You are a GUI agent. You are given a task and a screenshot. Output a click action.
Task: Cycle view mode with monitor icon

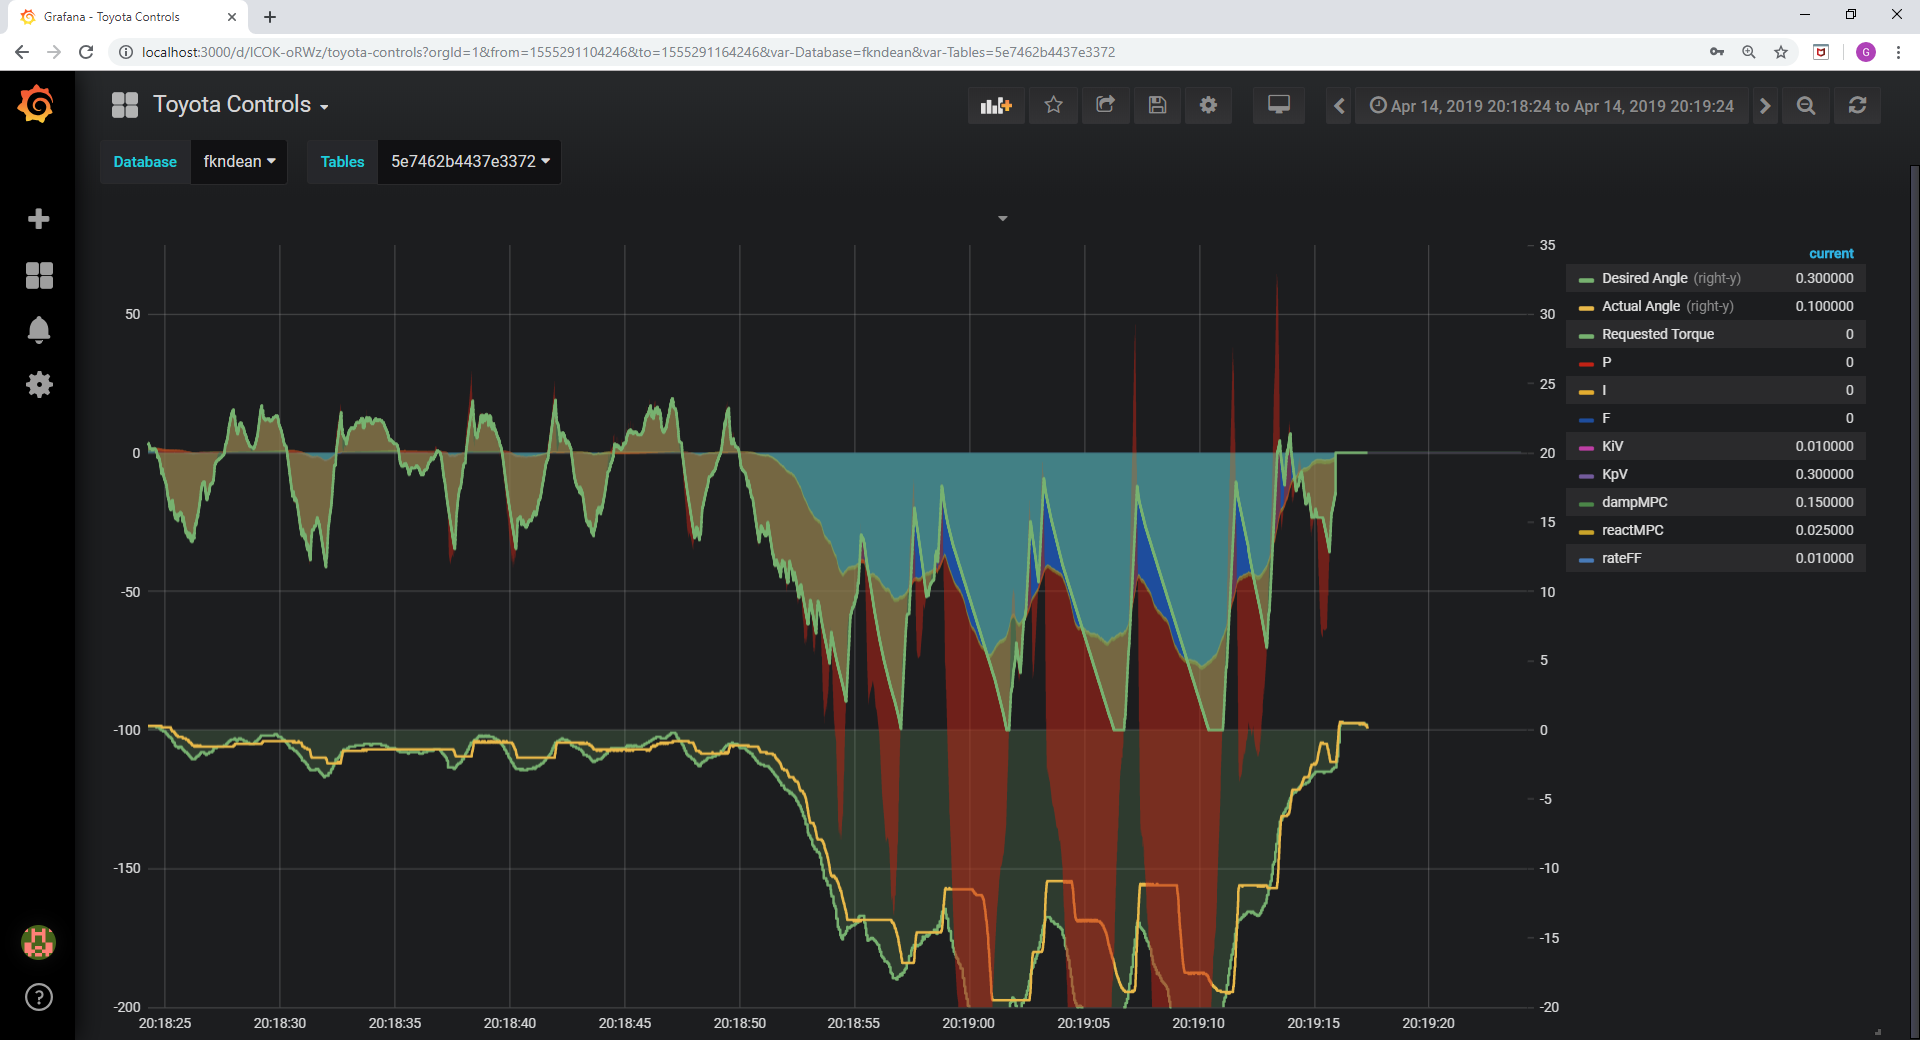point(1278,105)
